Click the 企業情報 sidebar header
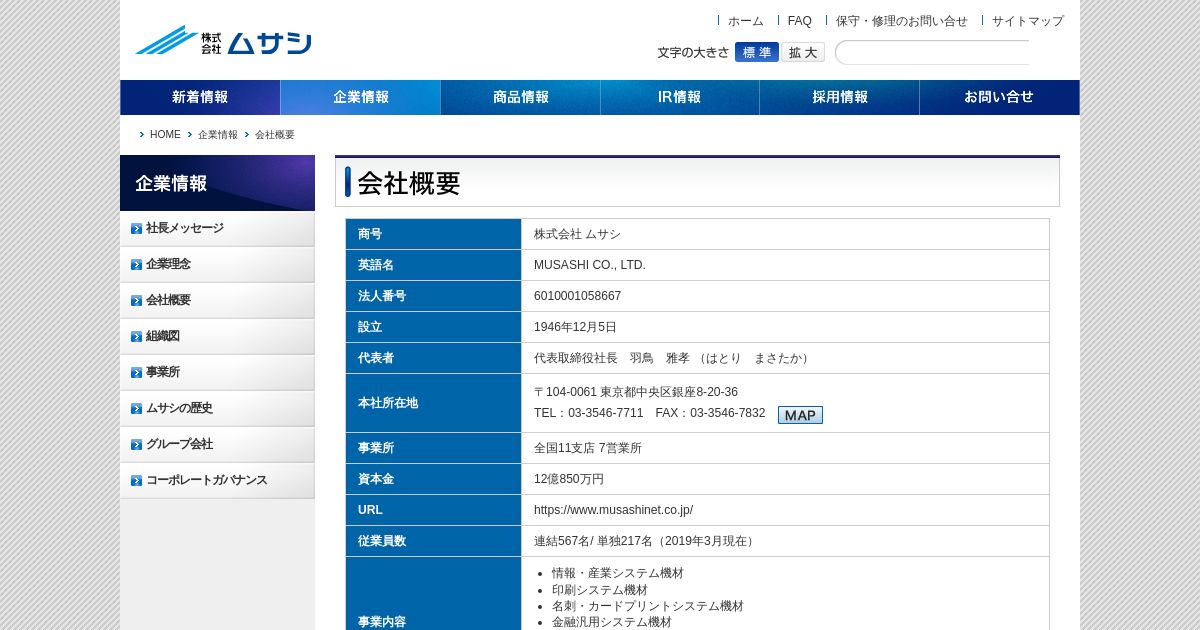1200x630 pixels. coord(217,183)
